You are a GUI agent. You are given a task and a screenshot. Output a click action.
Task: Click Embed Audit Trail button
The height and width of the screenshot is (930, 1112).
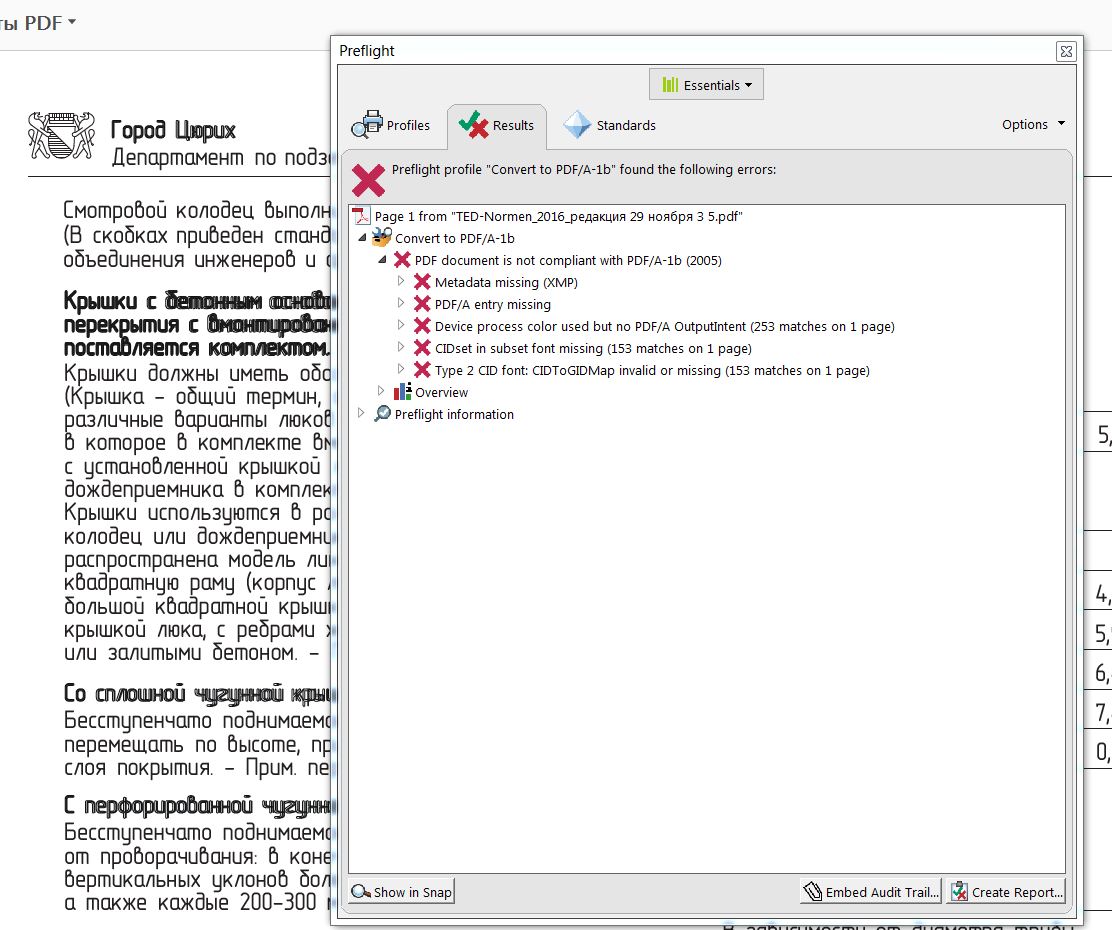[871, 892]
